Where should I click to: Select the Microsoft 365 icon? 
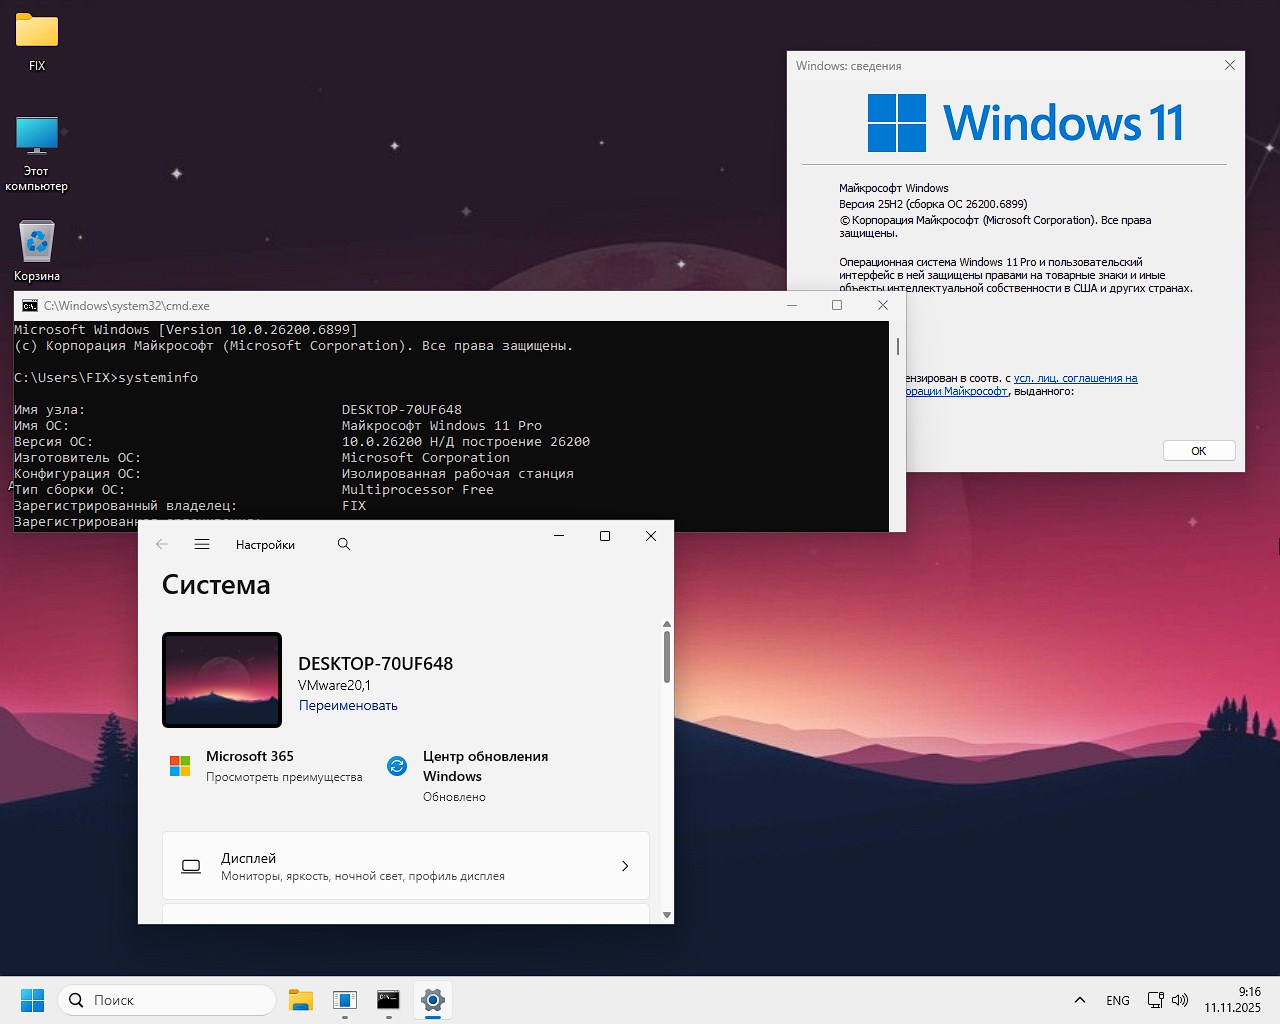180,765
